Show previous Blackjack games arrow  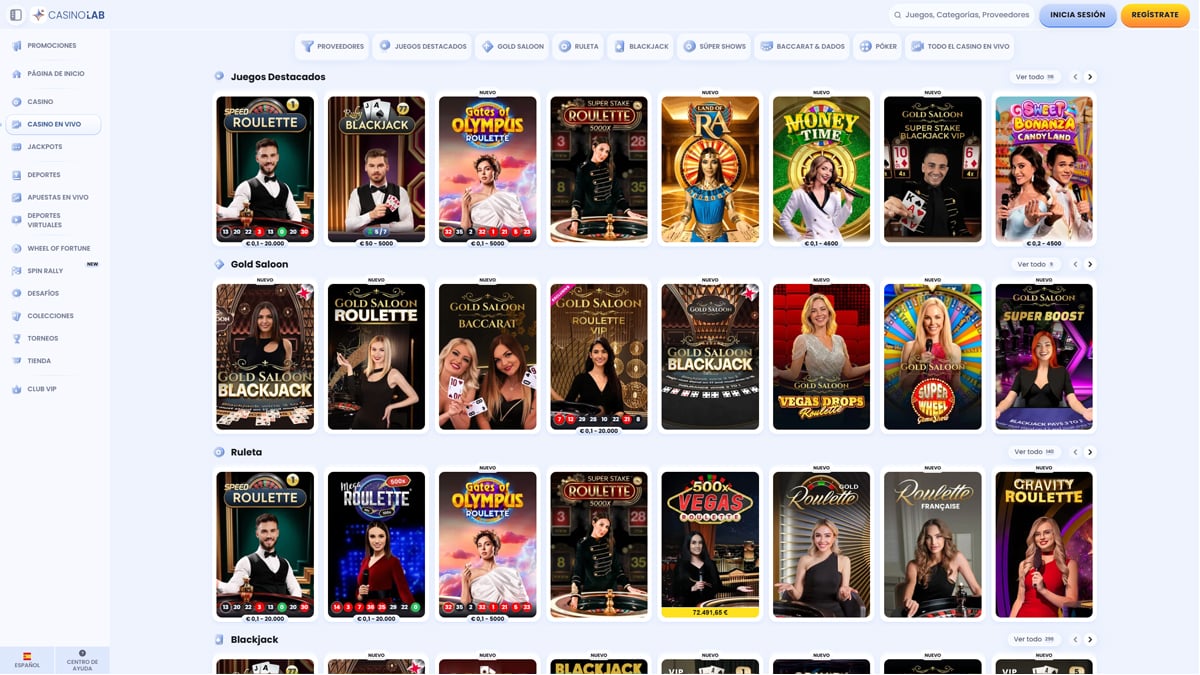click(x=1075, y=640)
